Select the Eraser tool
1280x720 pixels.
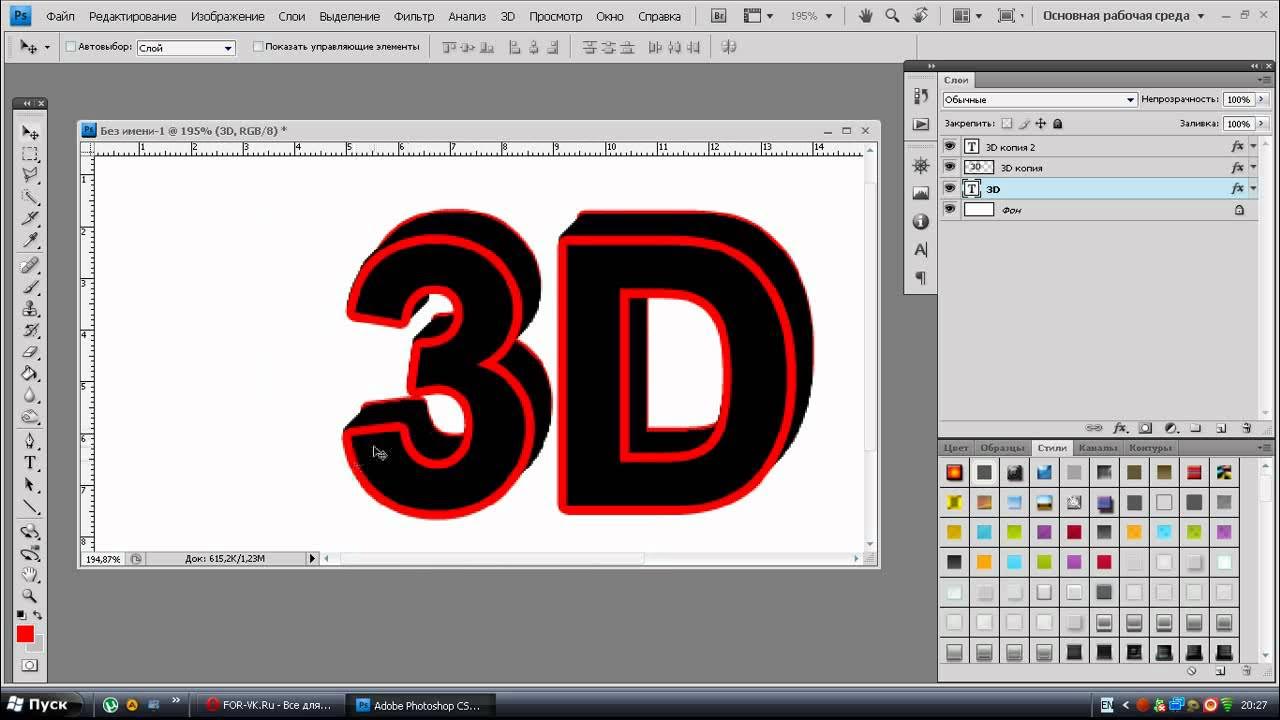(x=30, y=352)
